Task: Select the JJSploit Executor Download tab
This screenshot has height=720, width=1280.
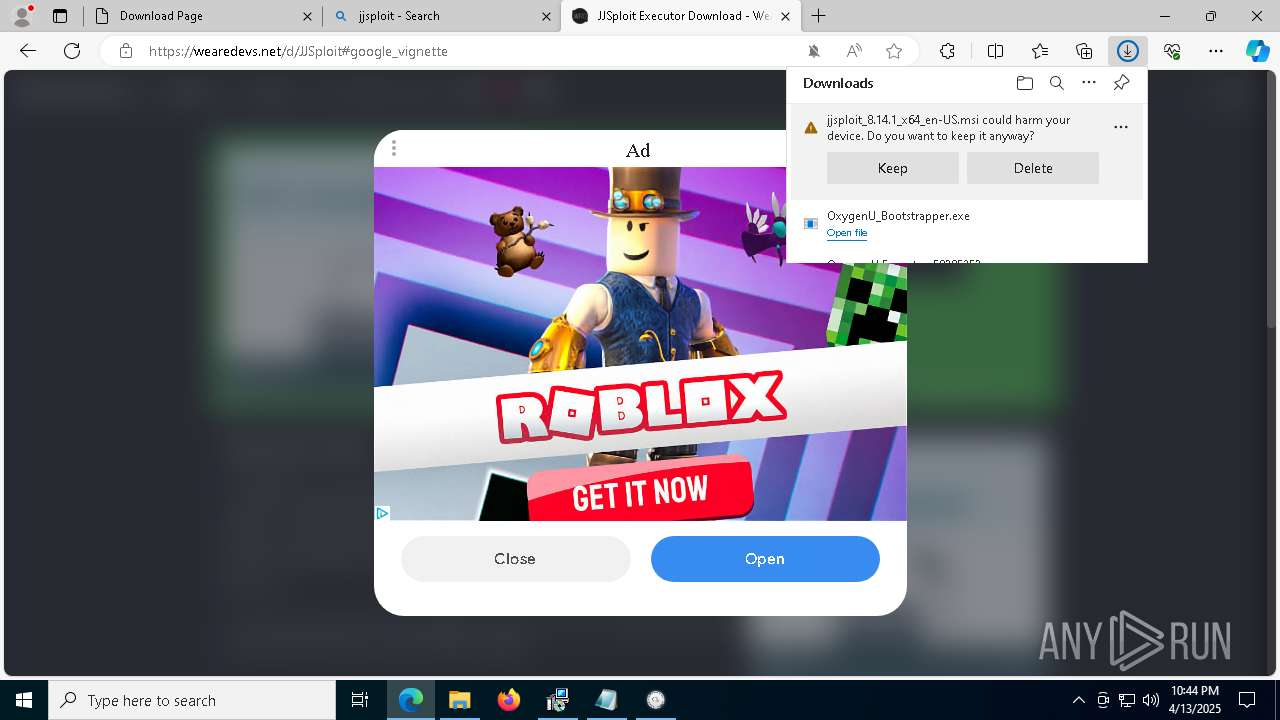Action: coord(683,16)
